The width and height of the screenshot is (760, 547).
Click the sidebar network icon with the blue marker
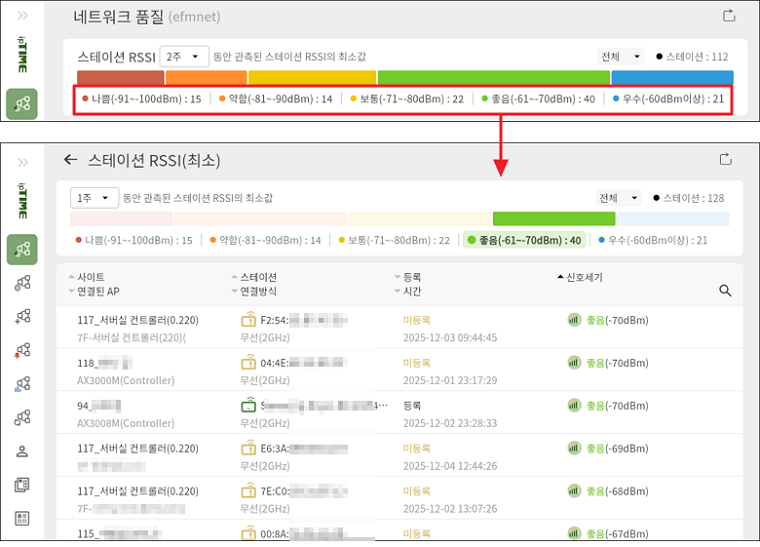(22, 383)
